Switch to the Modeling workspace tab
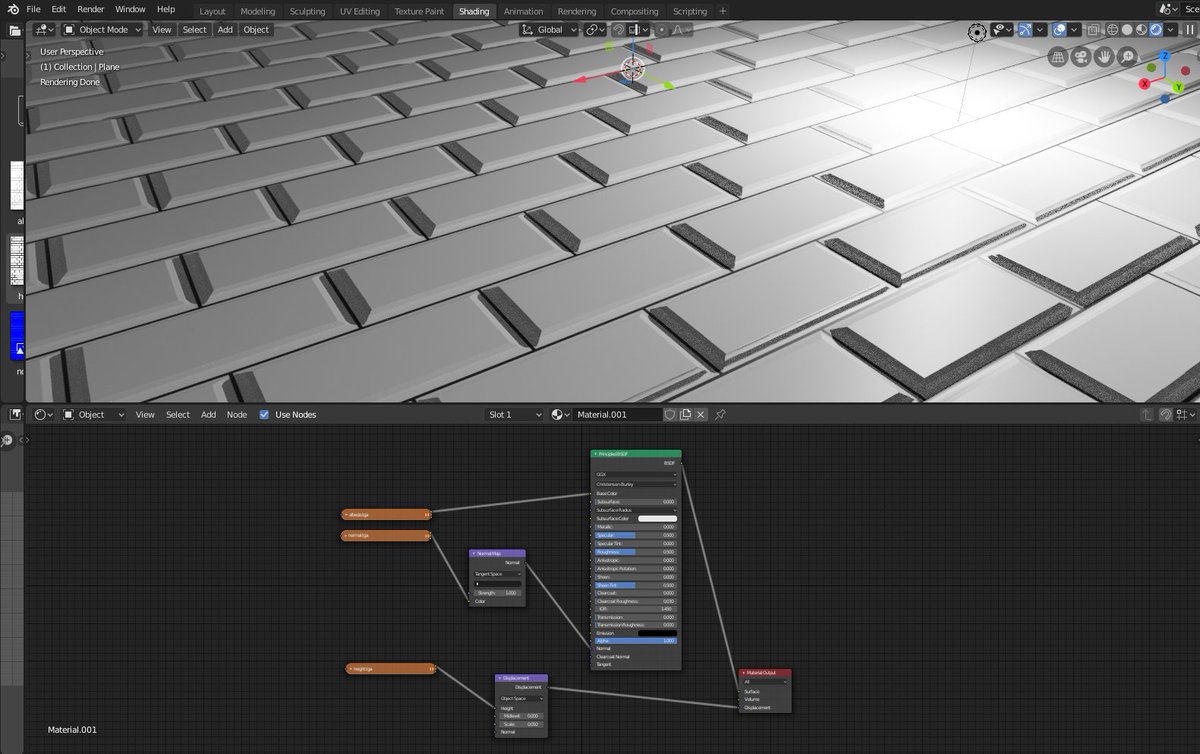Image resolution: width=1200 pixels, height=754 pixels. click(x=258, y=11)
